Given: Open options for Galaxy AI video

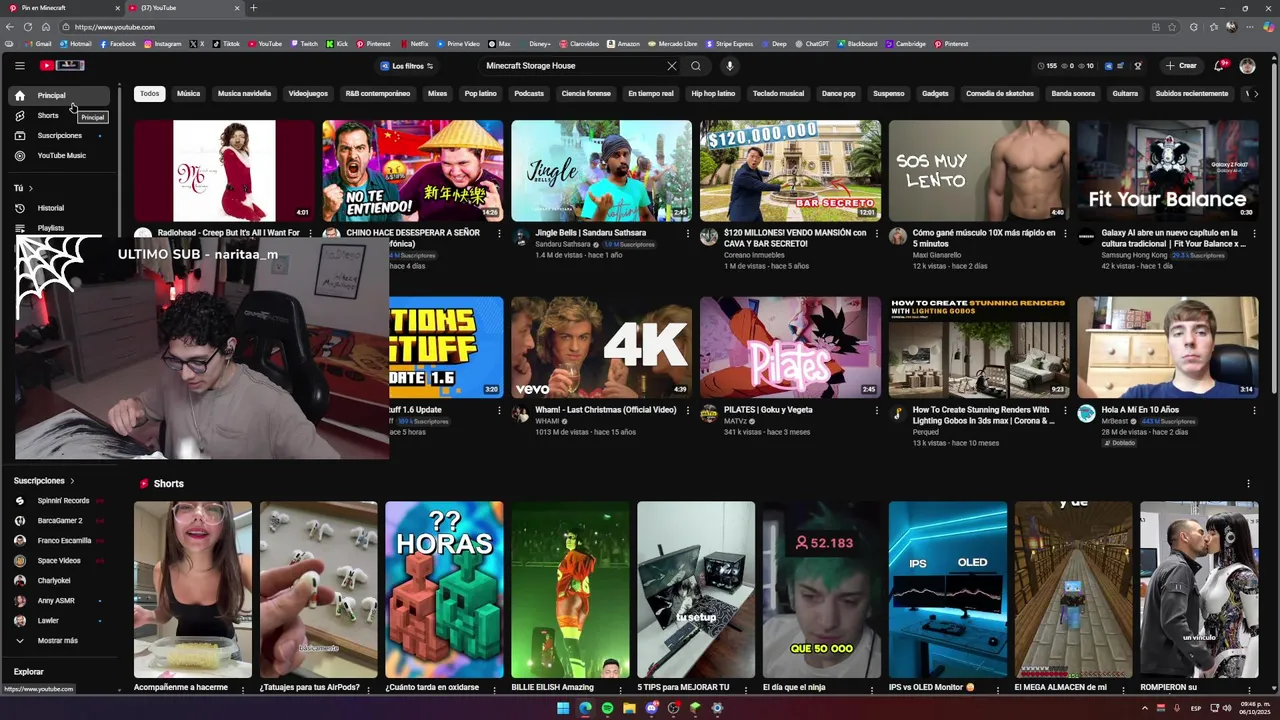Looking at the screenshot, I should 1254,234.
